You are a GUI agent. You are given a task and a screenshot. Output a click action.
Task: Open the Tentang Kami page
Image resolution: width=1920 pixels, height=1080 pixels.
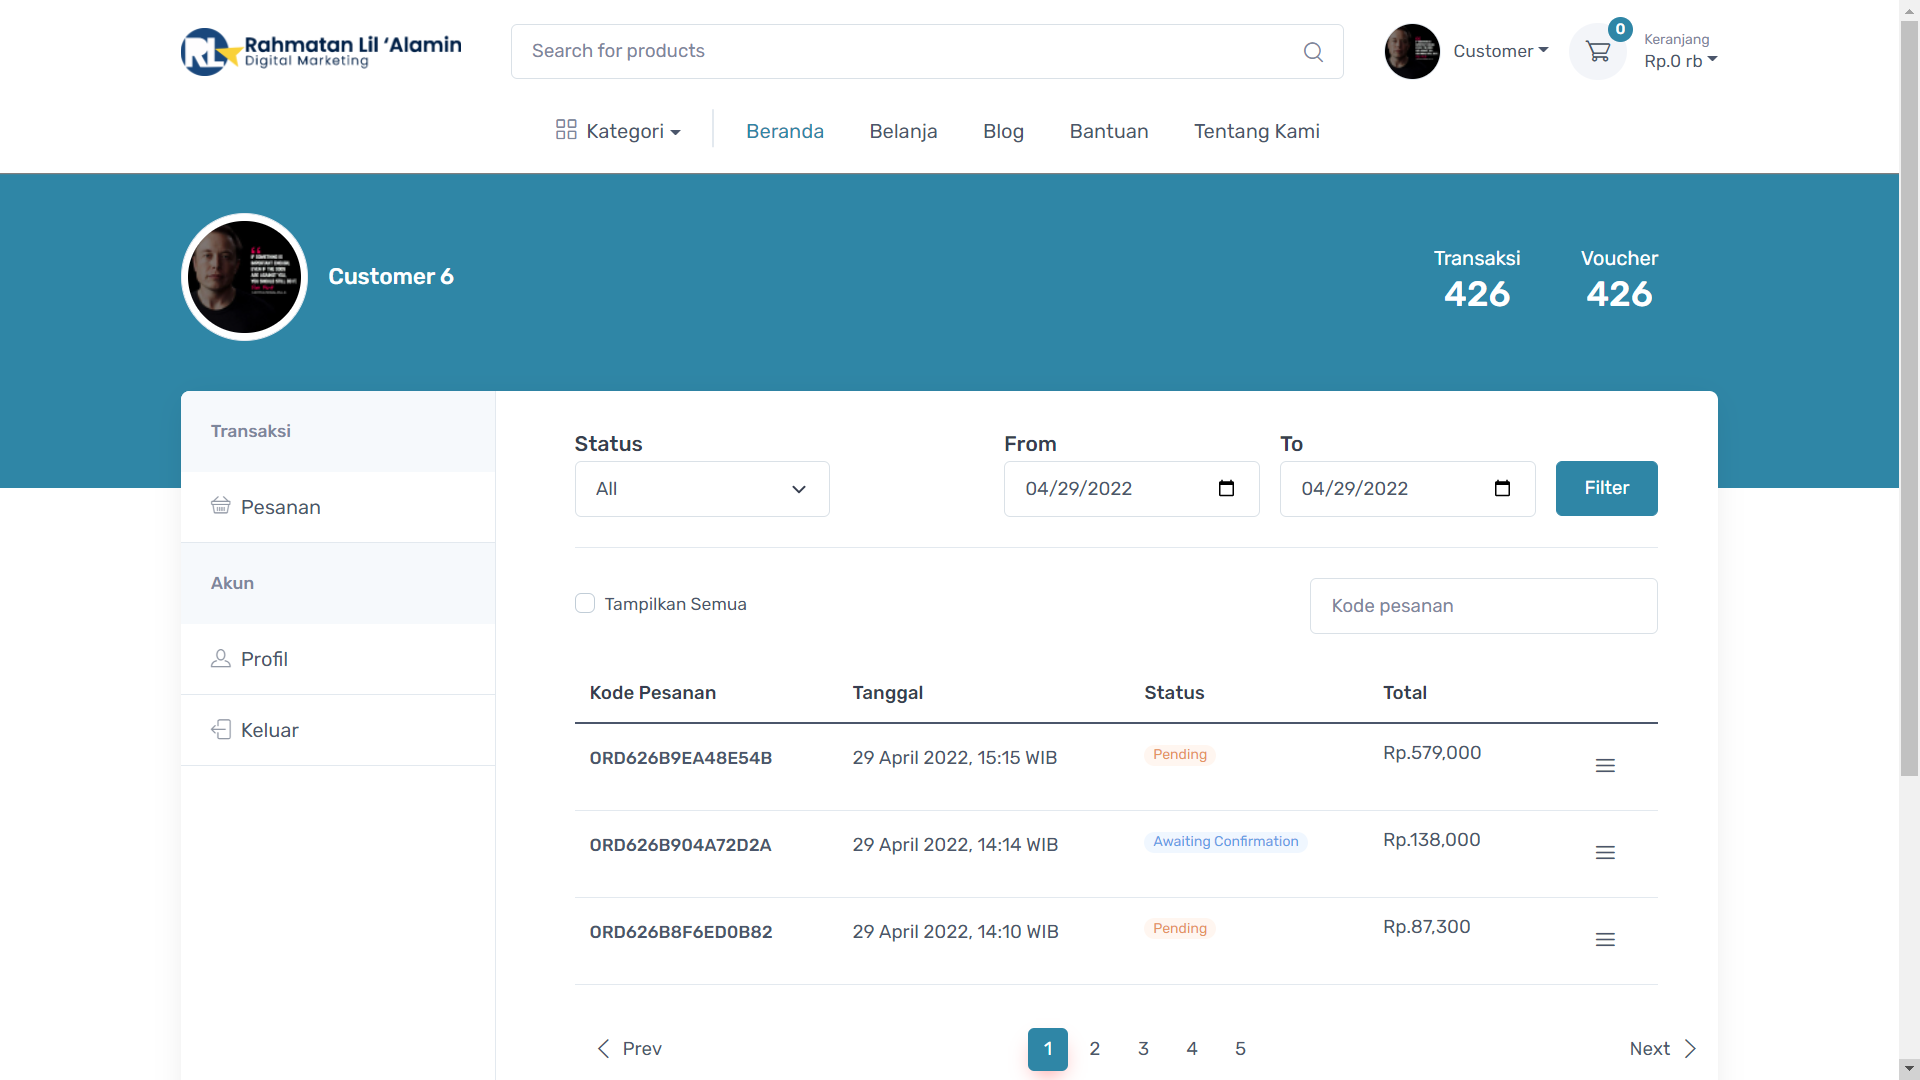point(1256,131)
